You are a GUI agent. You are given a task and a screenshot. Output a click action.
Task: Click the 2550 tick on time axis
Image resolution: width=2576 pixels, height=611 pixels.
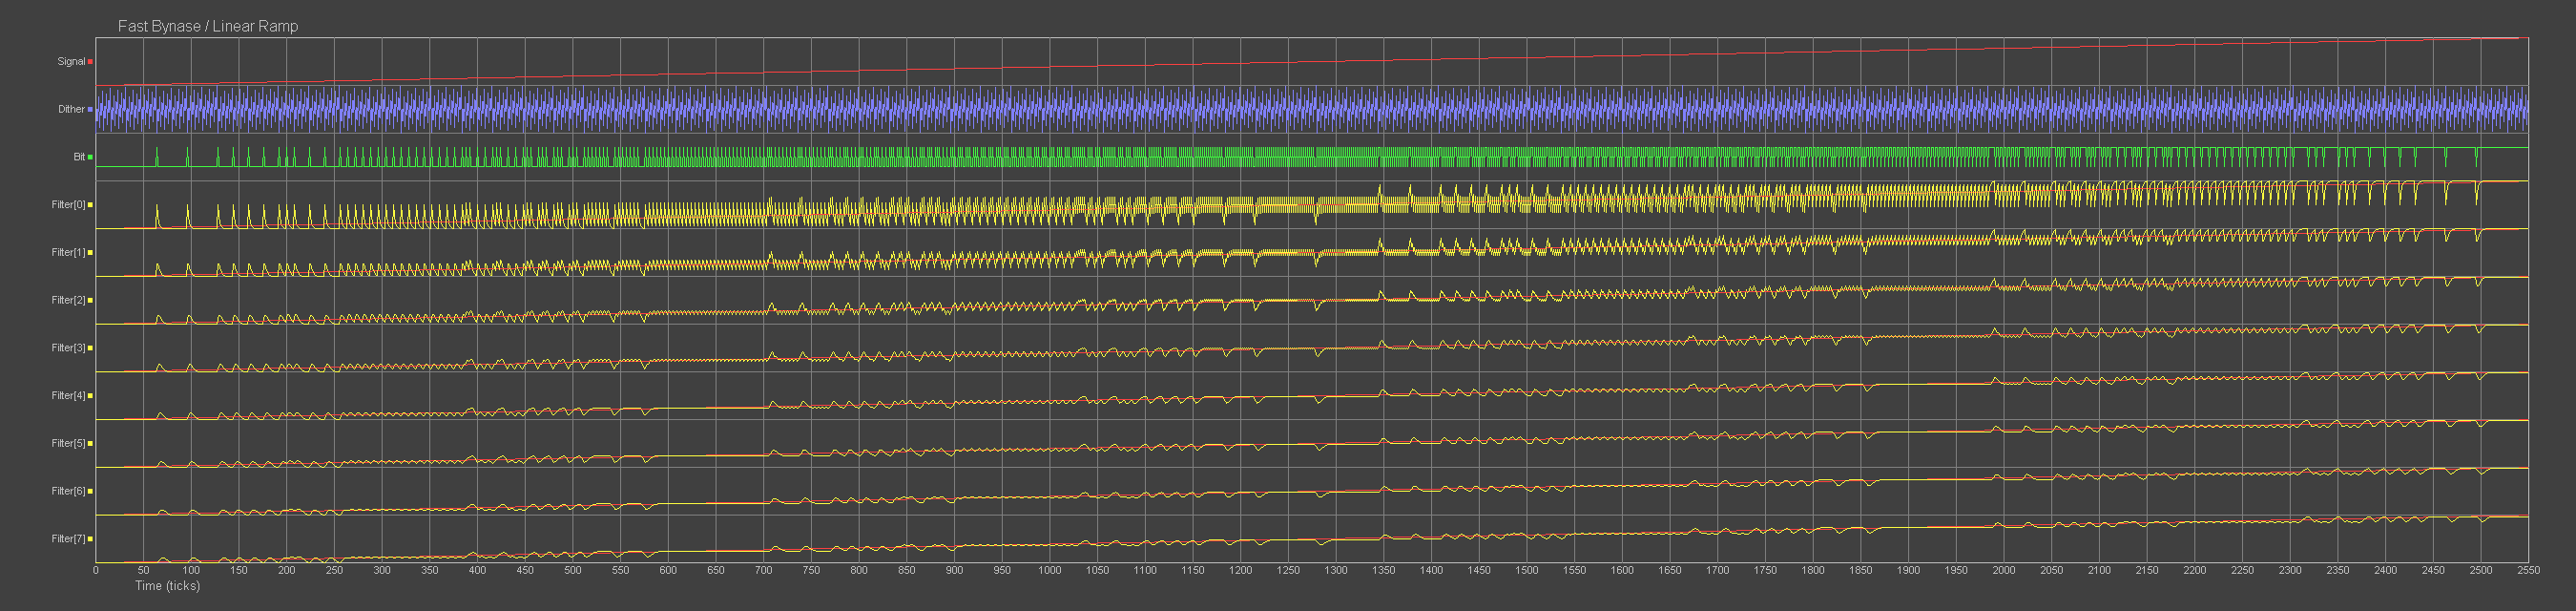coord(2528,570)
